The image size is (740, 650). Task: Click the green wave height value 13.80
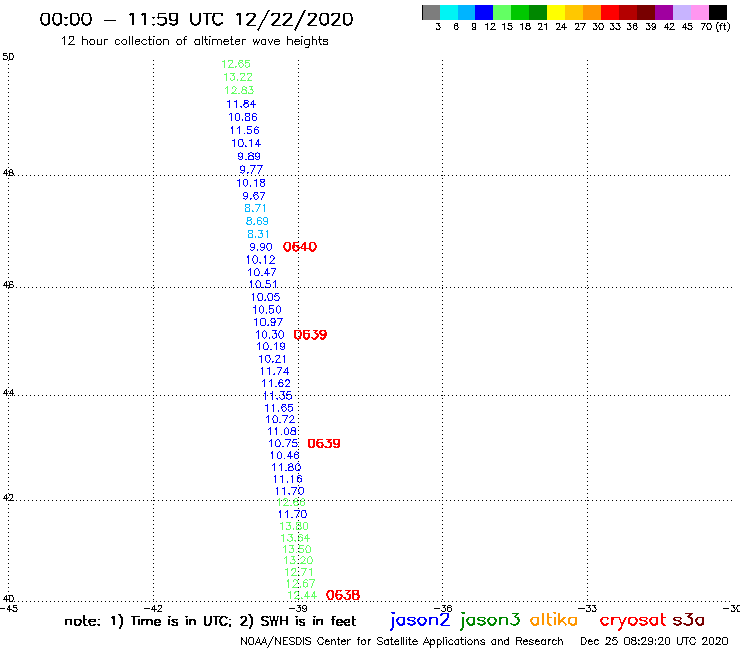tap(294, 526)
